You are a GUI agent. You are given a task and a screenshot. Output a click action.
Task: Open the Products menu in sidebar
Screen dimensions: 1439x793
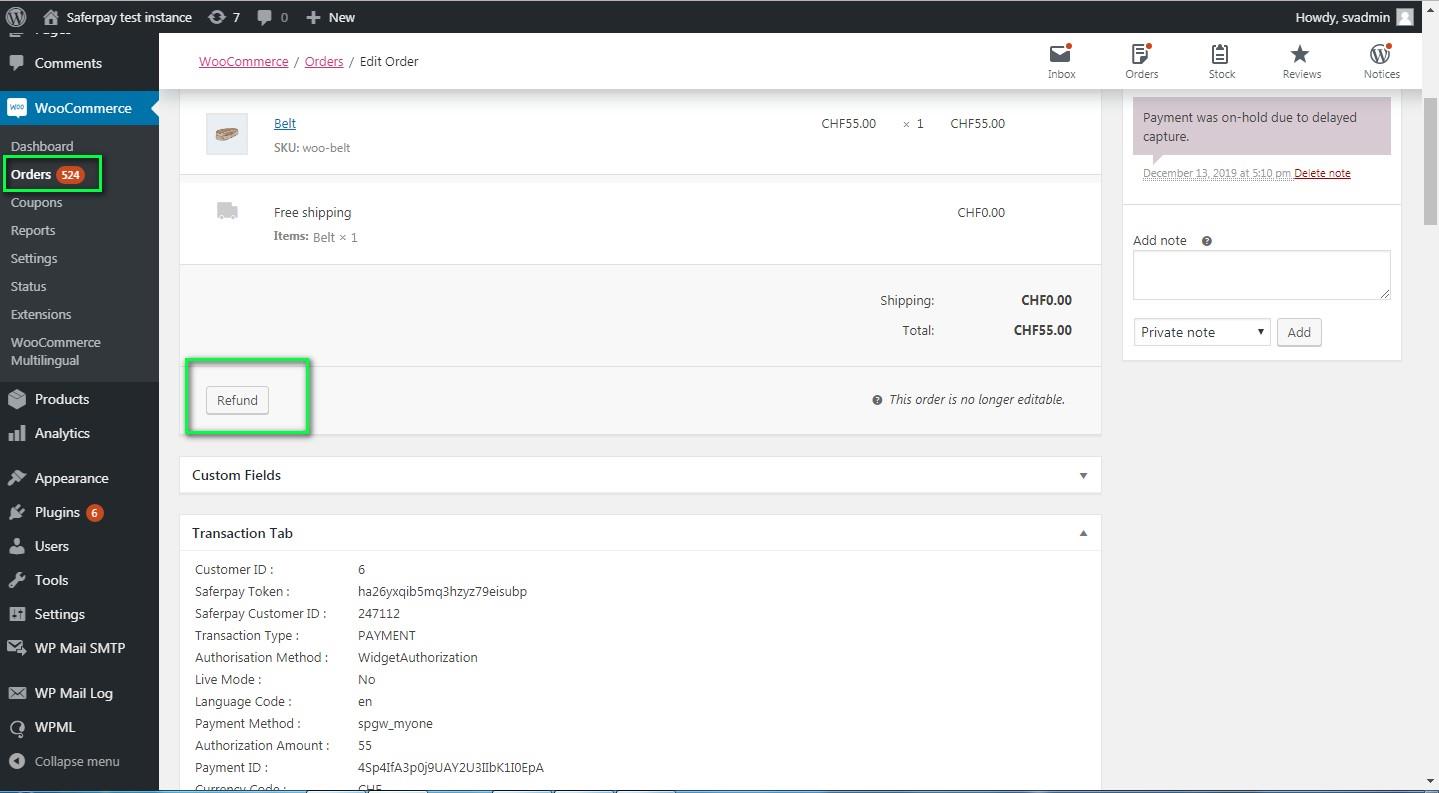click(x=62, y=399)
